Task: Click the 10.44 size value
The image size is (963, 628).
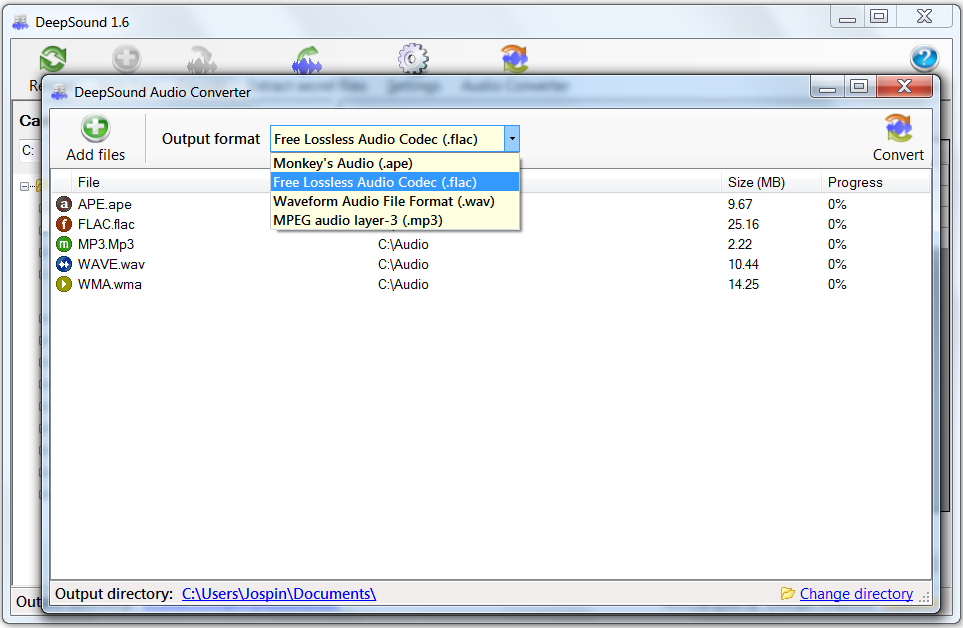Action: (x=743, y=265)
